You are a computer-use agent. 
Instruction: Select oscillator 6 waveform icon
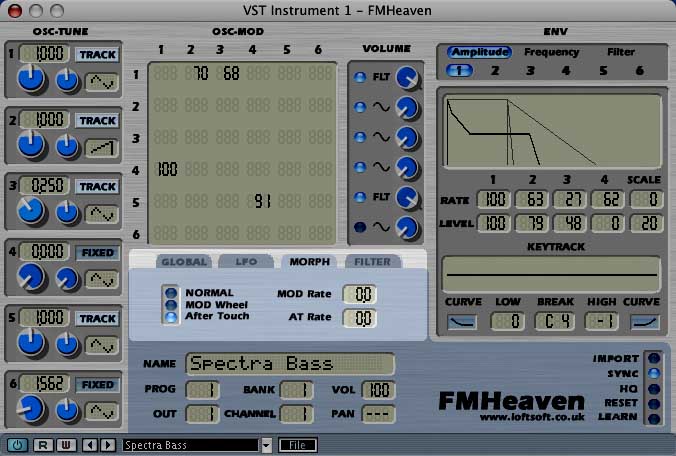coord(101,411)
